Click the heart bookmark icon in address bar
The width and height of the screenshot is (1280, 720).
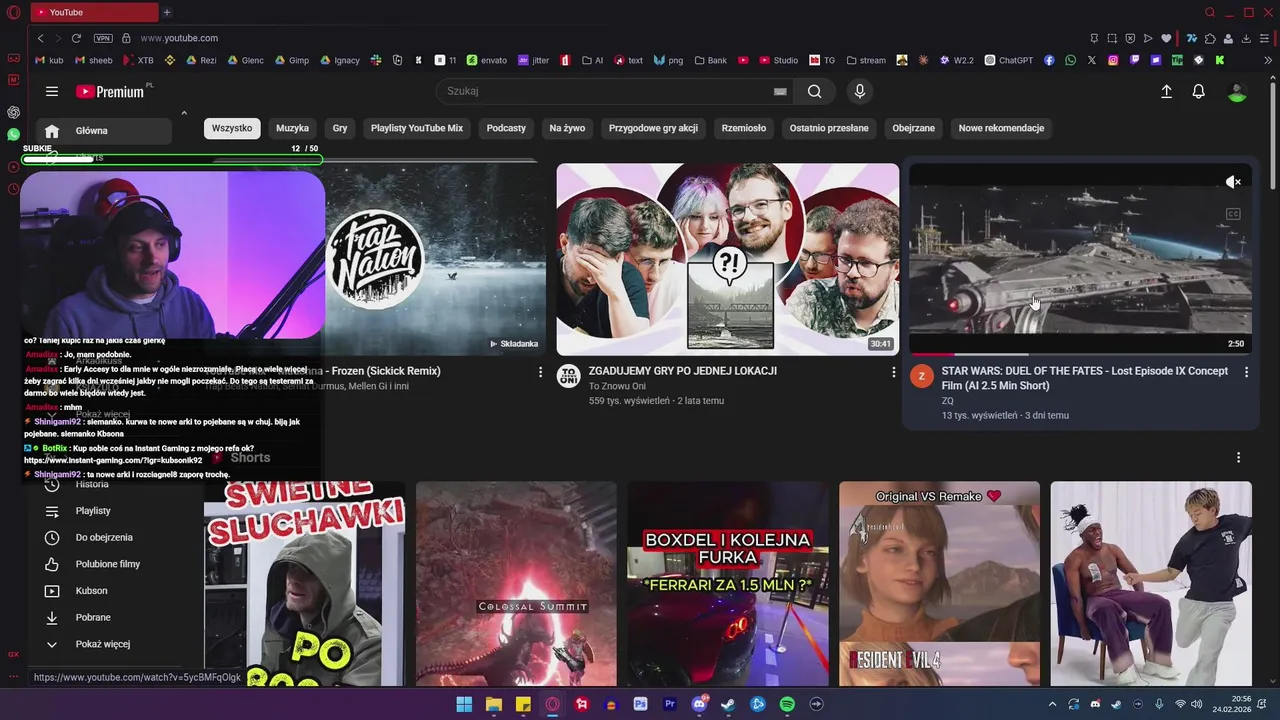point(1166,38)
